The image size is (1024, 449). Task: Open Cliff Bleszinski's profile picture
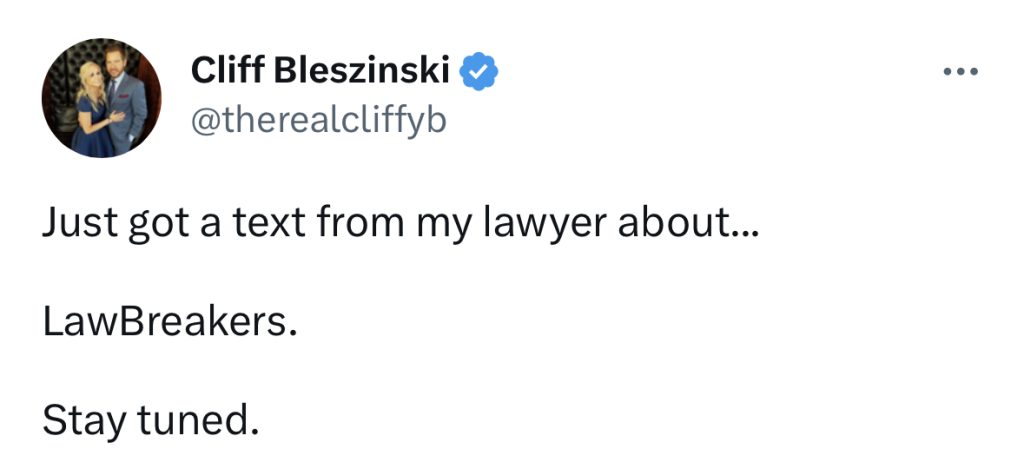(101, 98)
